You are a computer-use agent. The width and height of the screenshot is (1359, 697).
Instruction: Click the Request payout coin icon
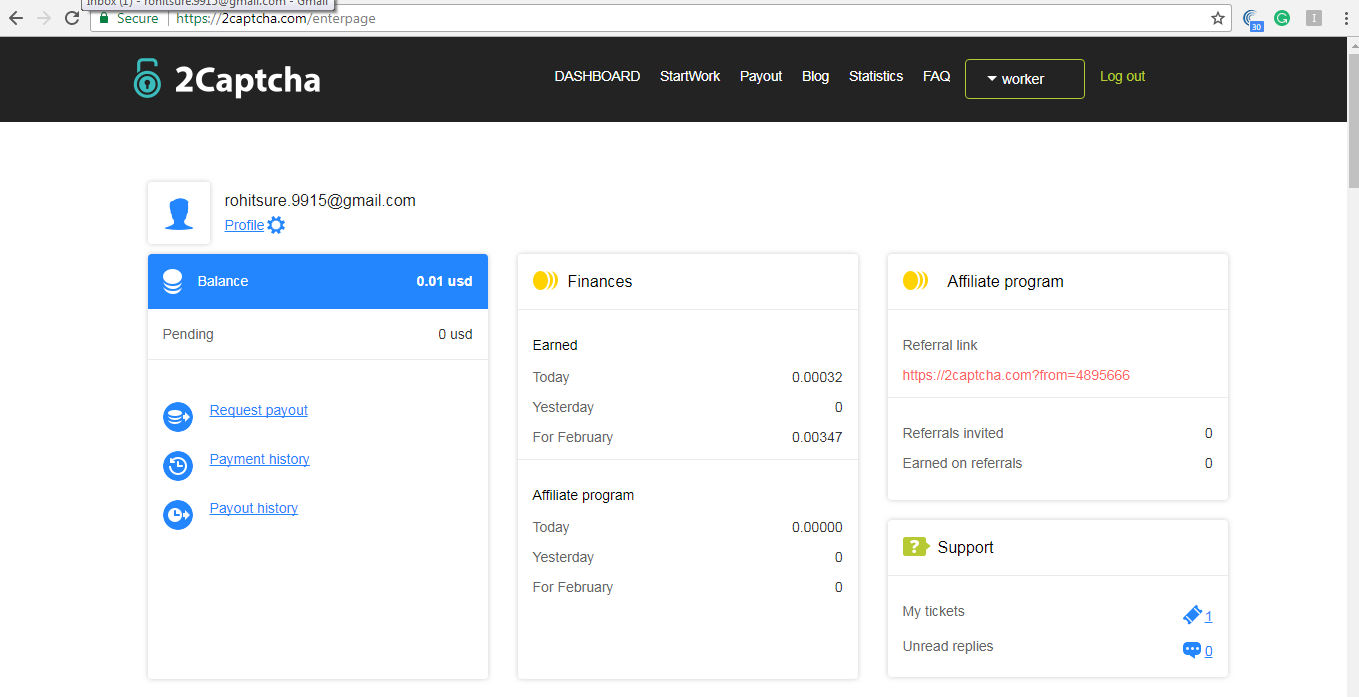pyautogui.click(x=178, y=417)
